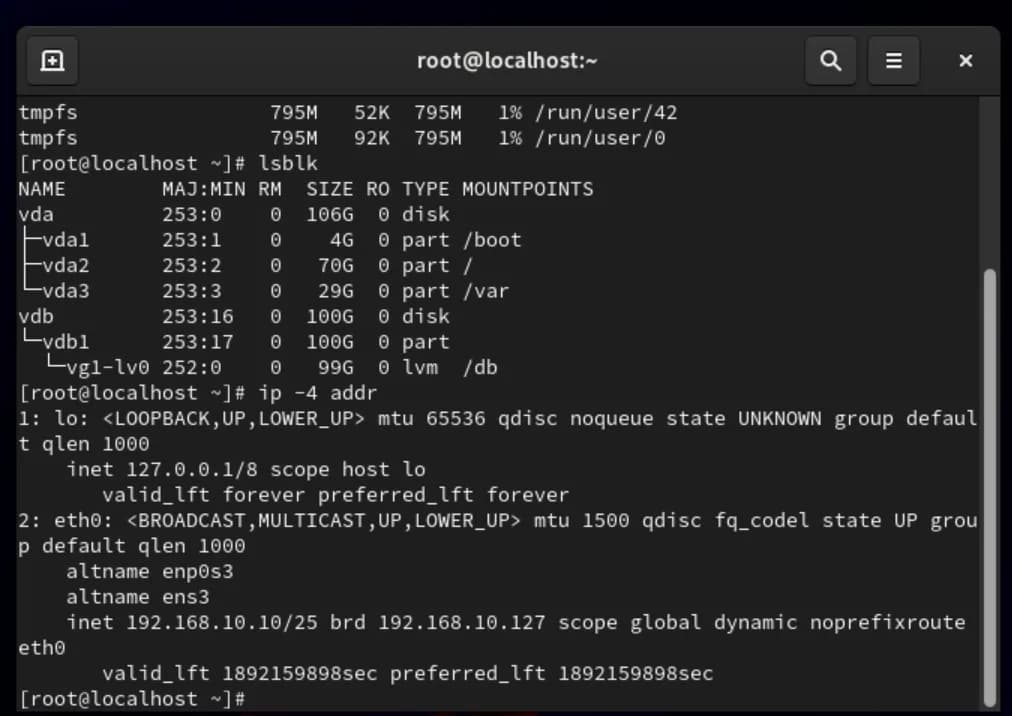Screen dimensions: 1012x716
Task: Click the terminal vertical scrollbar
Action: point(989,487)
